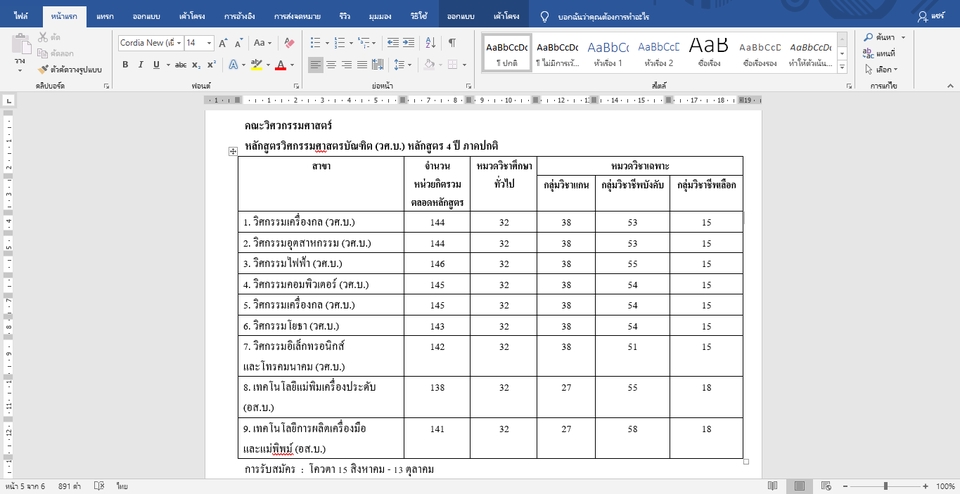
Task: Select 'ชื่อเรื่องรอง' Subtitle style
Action: (760, 53)
